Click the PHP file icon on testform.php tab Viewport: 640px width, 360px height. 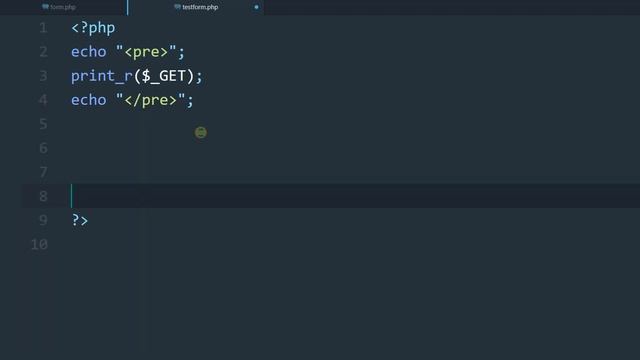[177, 7]
